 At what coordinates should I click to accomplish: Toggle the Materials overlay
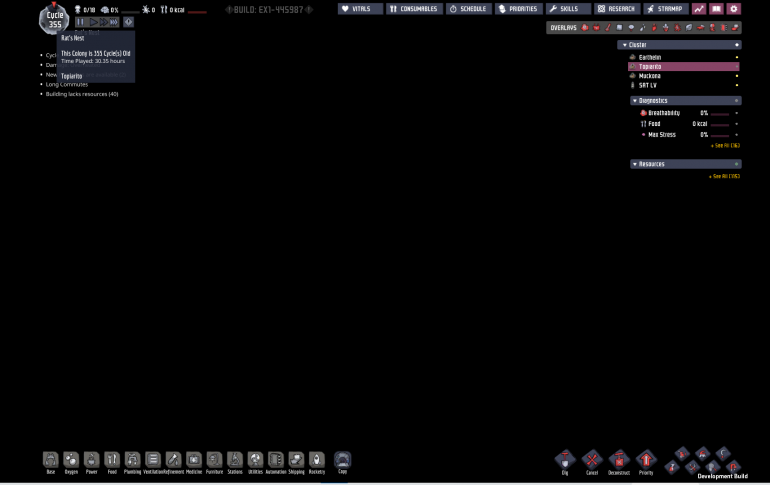tap(619, 27)
